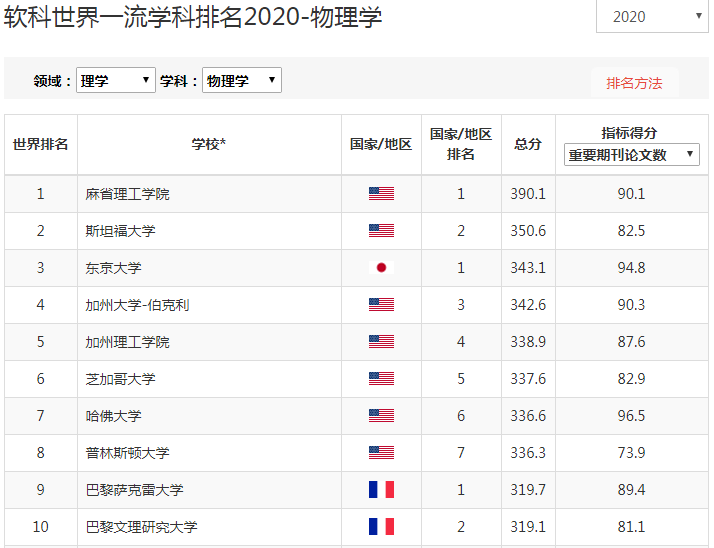
Task: Click the total score 336.6
Action: click(528, 416)
